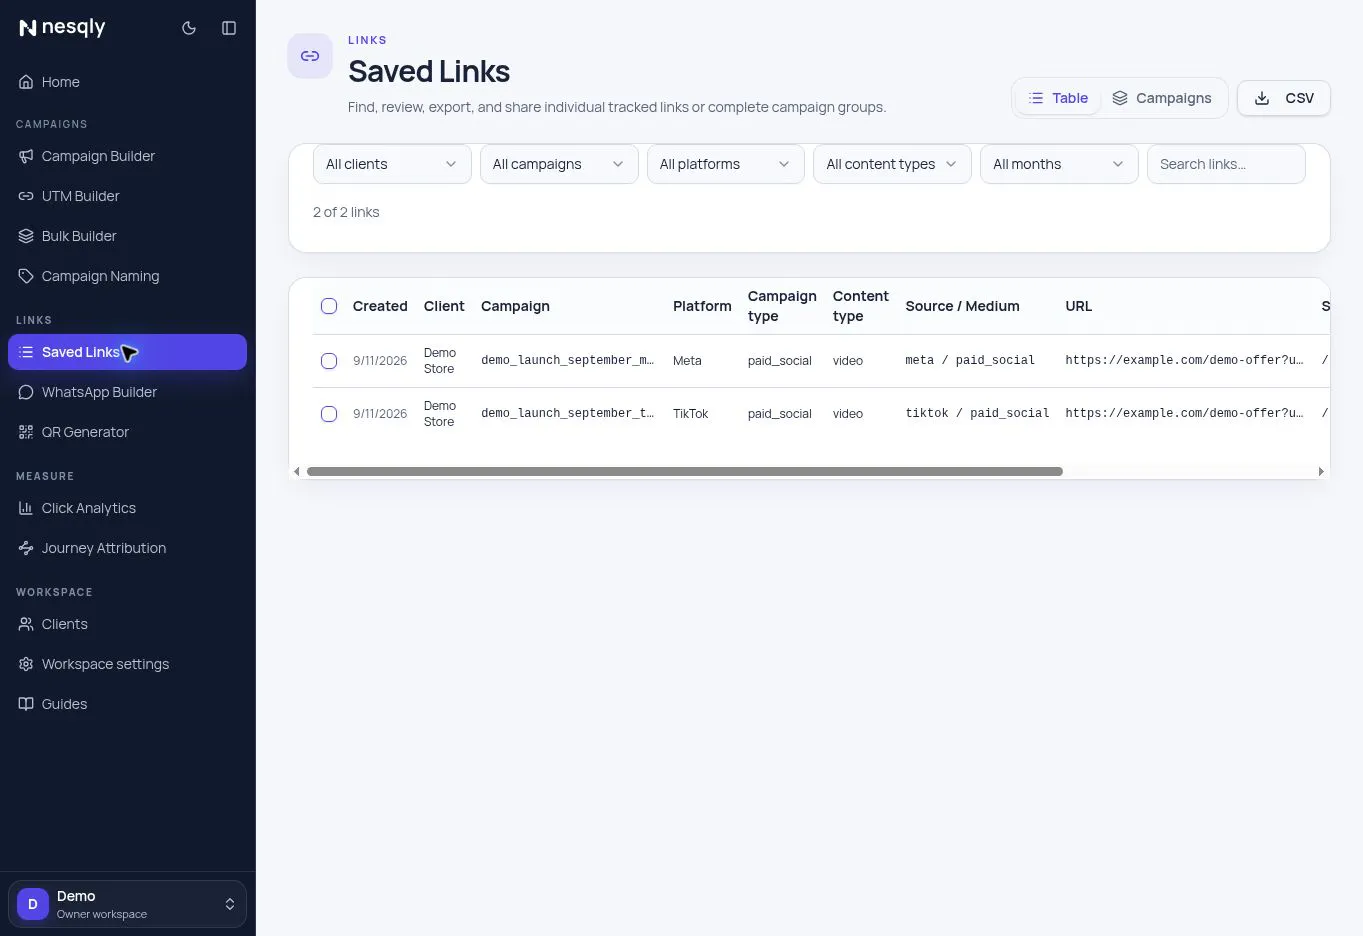Click the meta / paid_social cell

tap(970, 361)
